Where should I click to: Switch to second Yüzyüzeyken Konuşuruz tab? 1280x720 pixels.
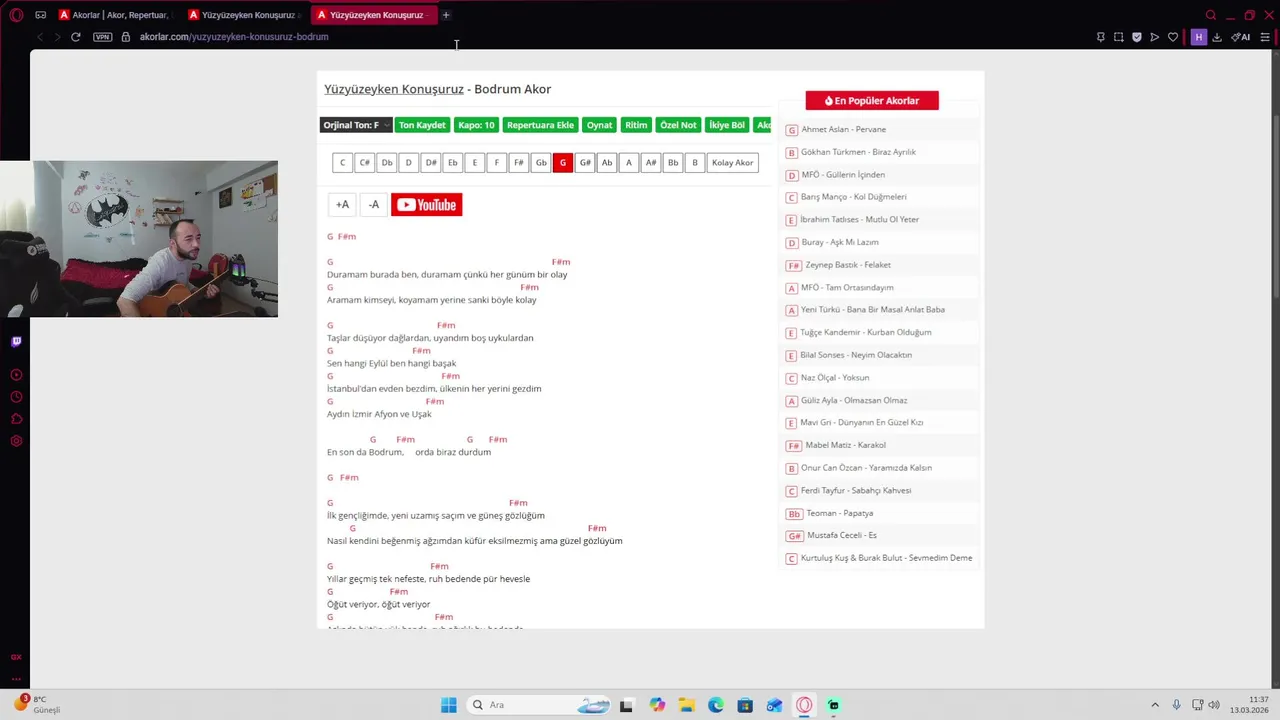pyautogui.click(x=244, y=15)
